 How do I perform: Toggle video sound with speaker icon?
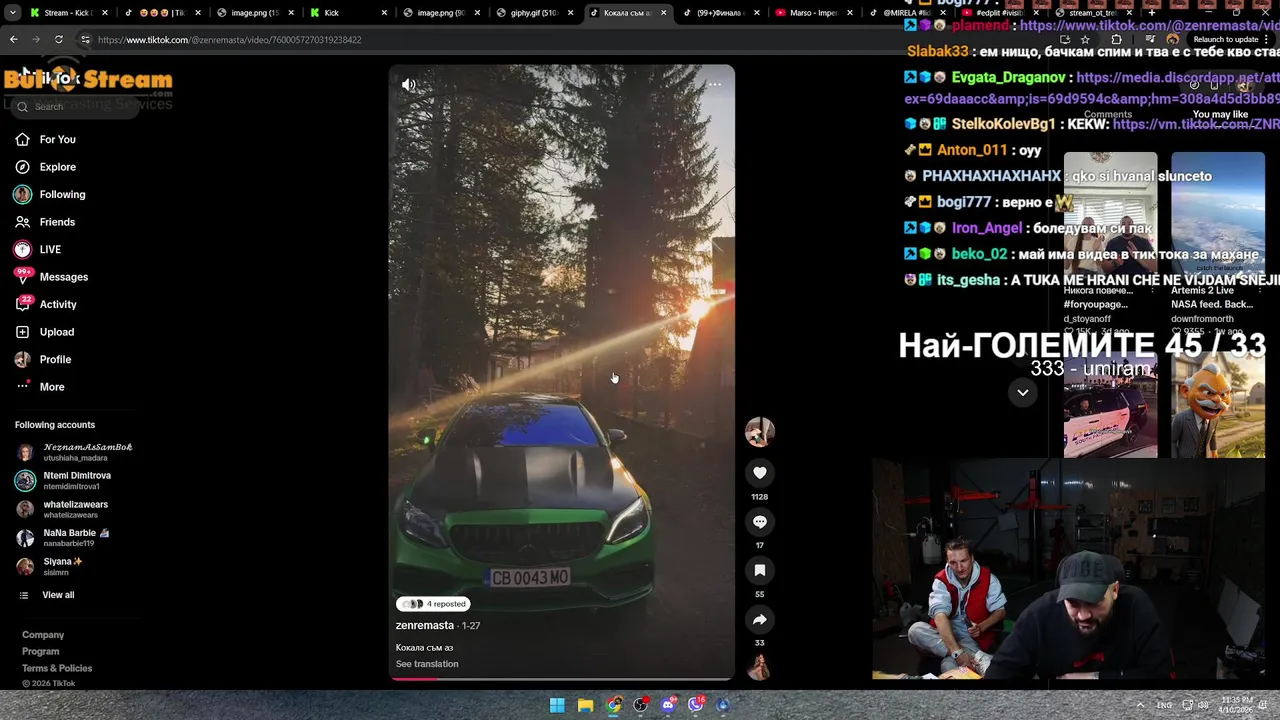[x=408, y=85]
